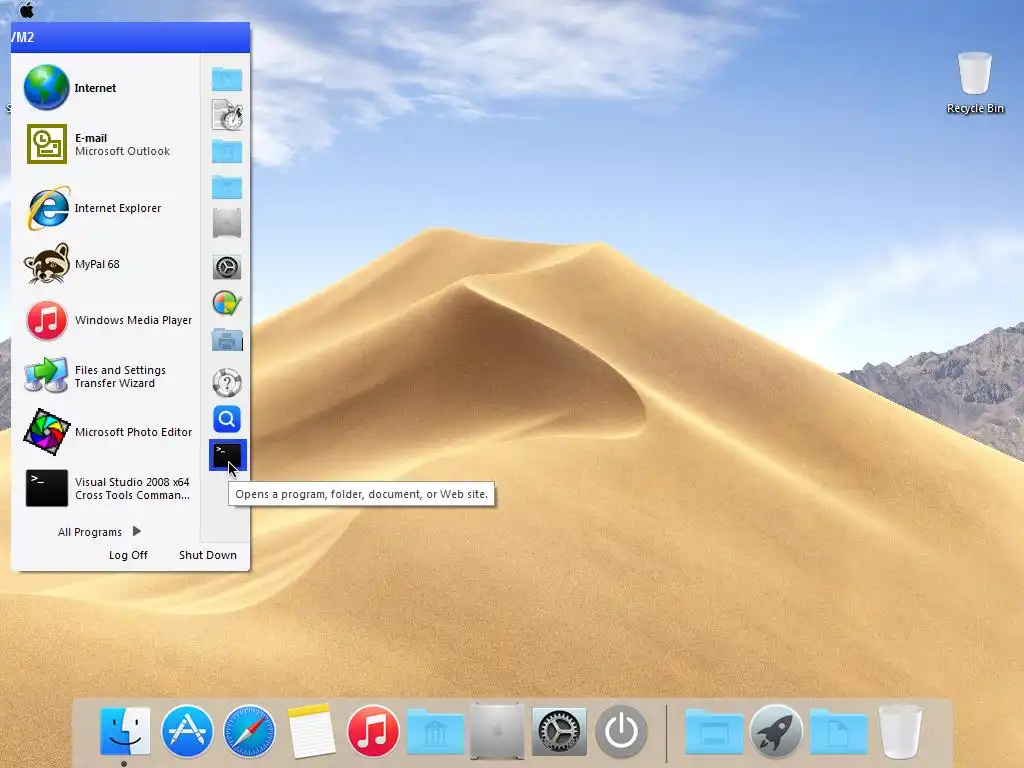Open folder icon directly above the tower icon
Viewport: 1024px width, 768px height.
click(227, 187)
